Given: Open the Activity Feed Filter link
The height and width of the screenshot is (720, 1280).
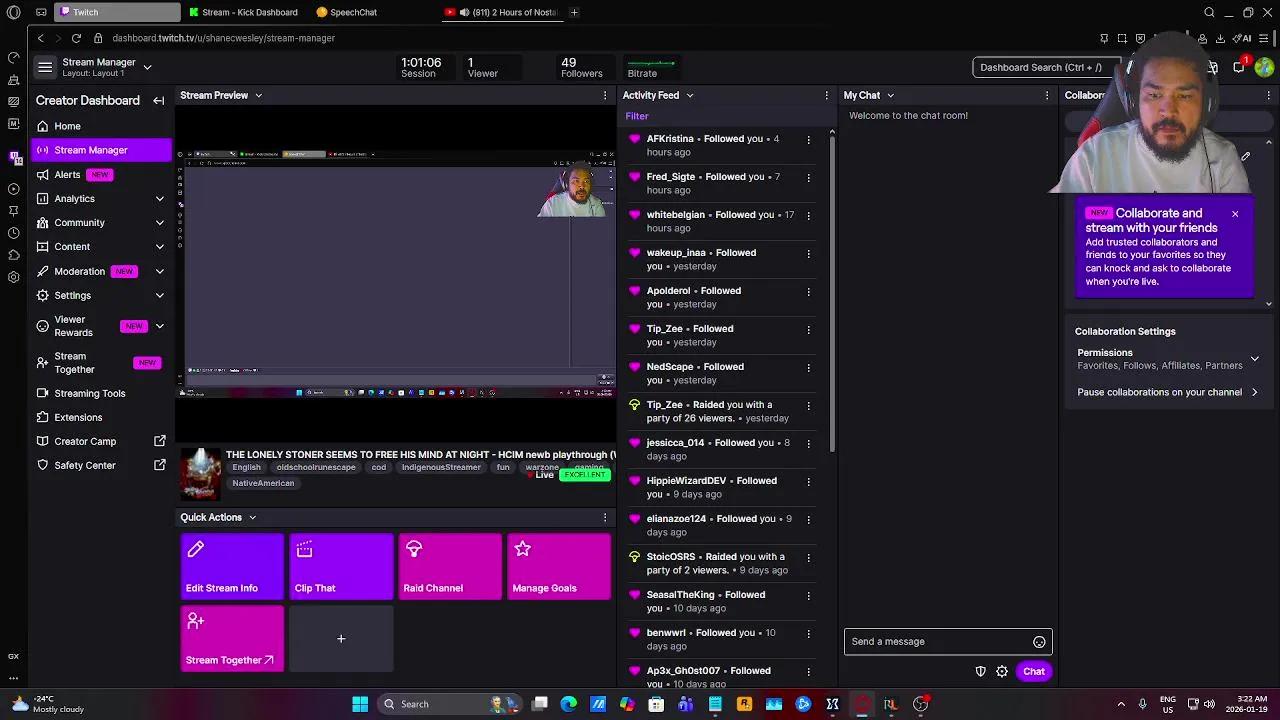Looking at the screenshot, I should (637, 116).
